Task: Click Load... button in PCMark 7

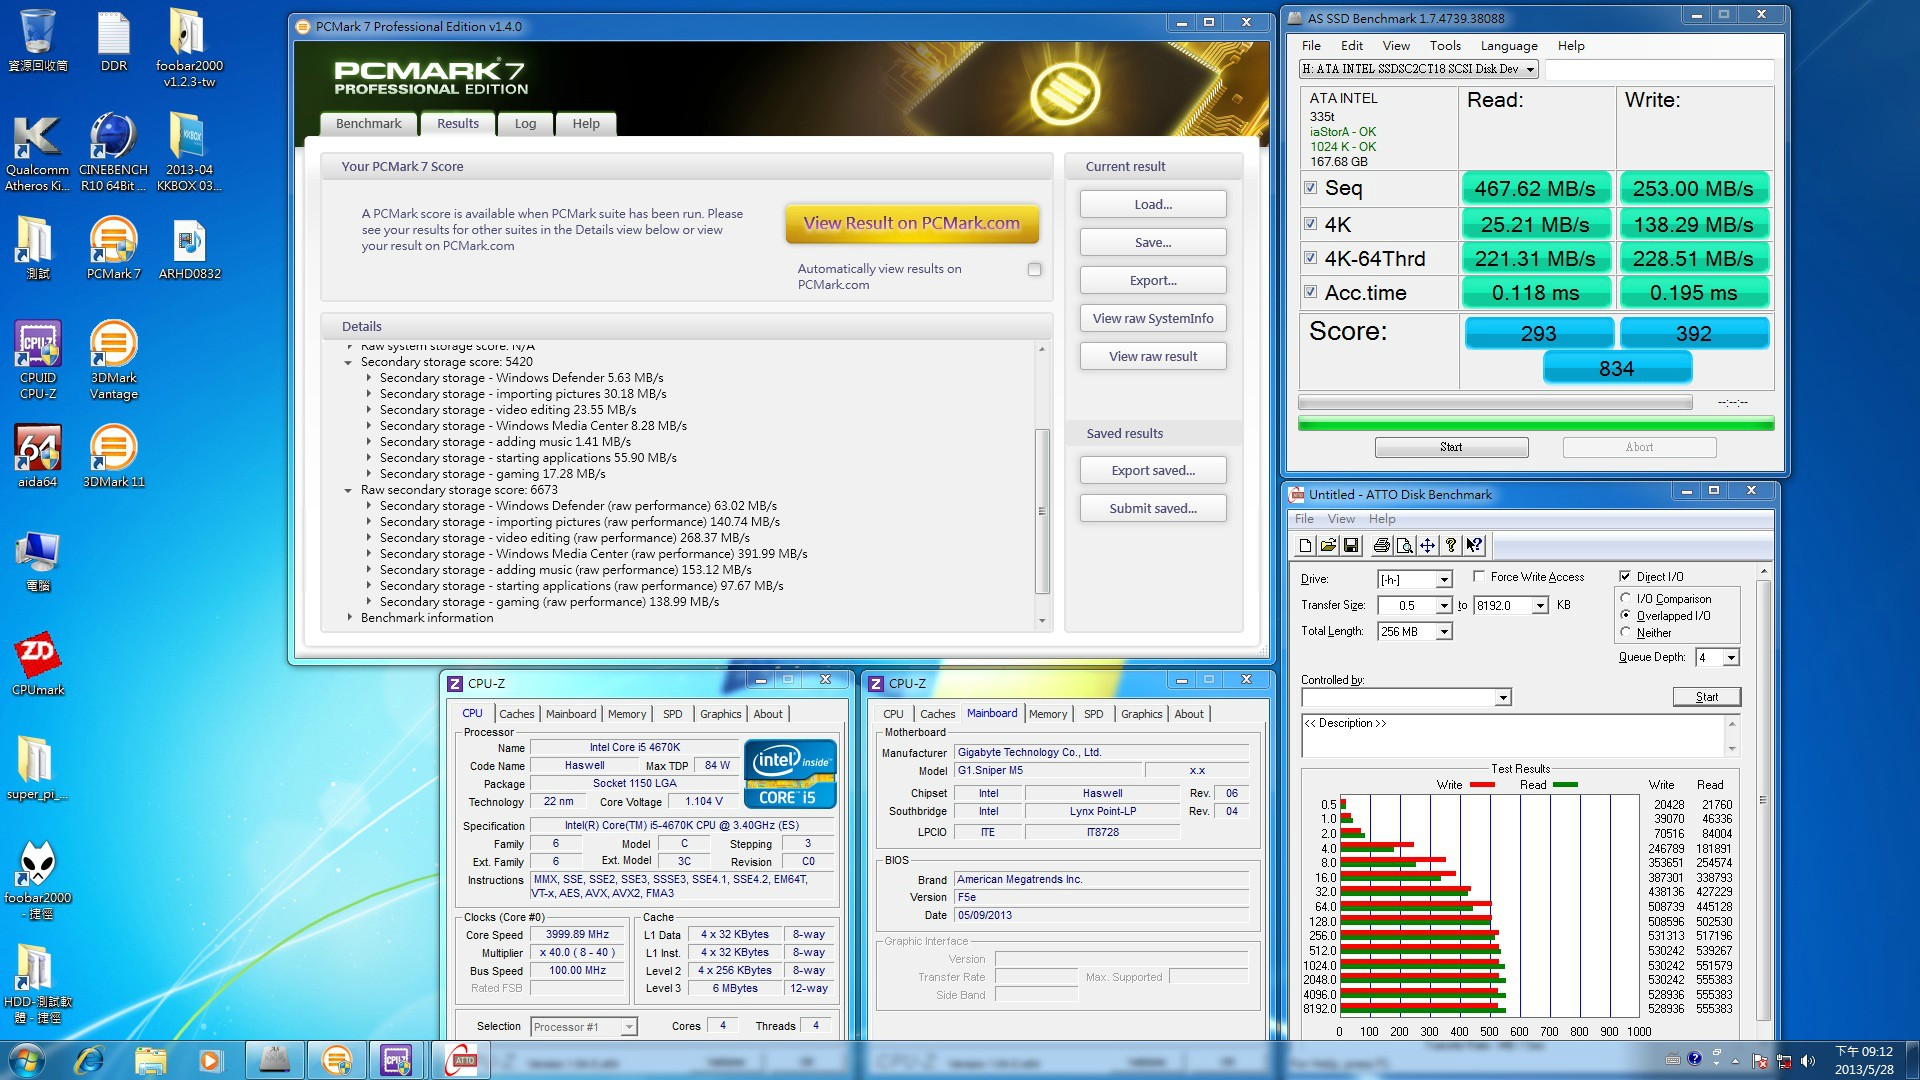Action: (x=1153, y=204)
